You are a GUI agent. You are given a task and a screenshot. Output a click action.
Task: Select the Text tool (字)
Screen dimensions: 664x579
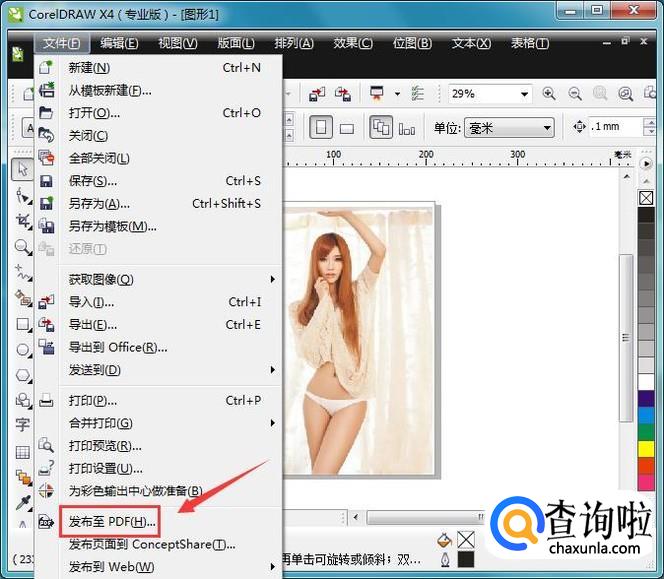tap(22, 424)
